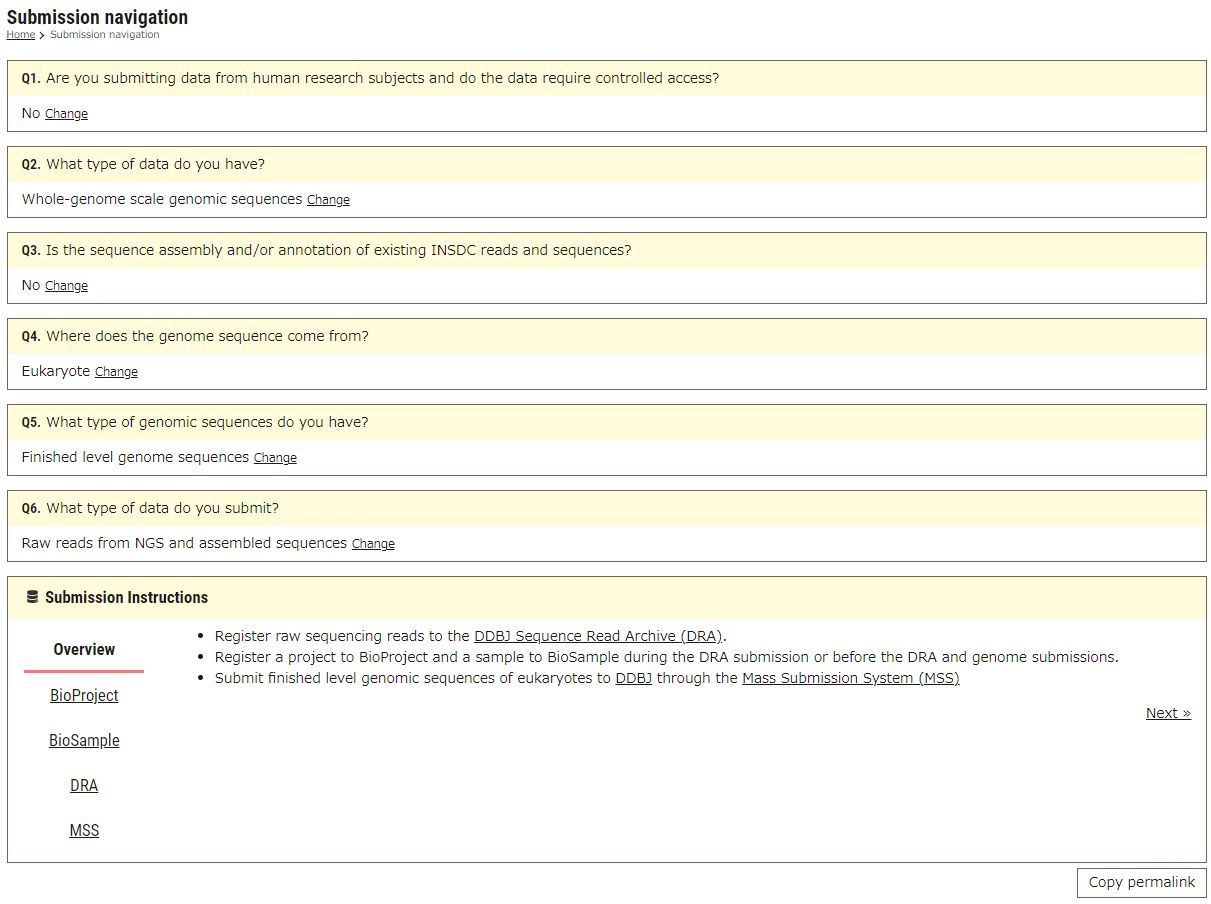The image size is (1211, 904).
Task: Click the Q6 question header bar
Action: point(606,508)
